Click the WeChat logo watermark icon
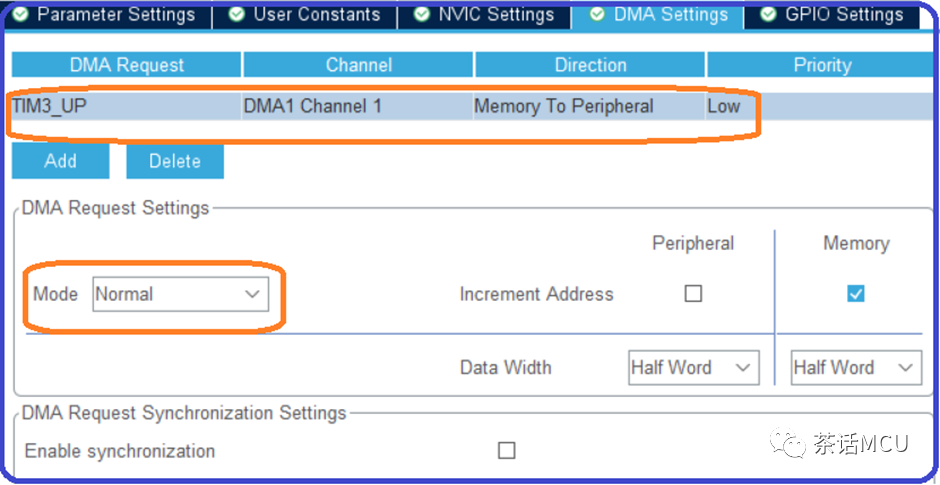The width and height of the screenshot is (940, 485). coord(787,442)
